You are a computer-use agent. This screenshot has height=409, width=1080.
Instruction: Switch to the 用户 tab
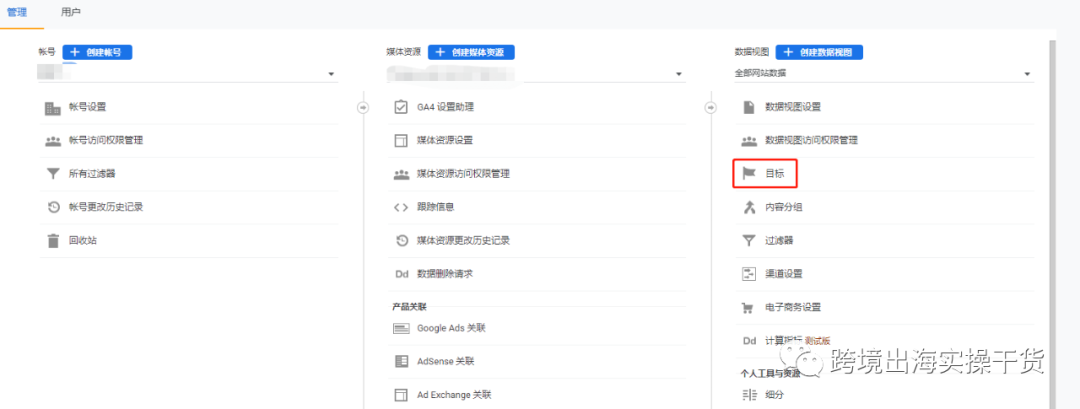[x=72, y=12]
